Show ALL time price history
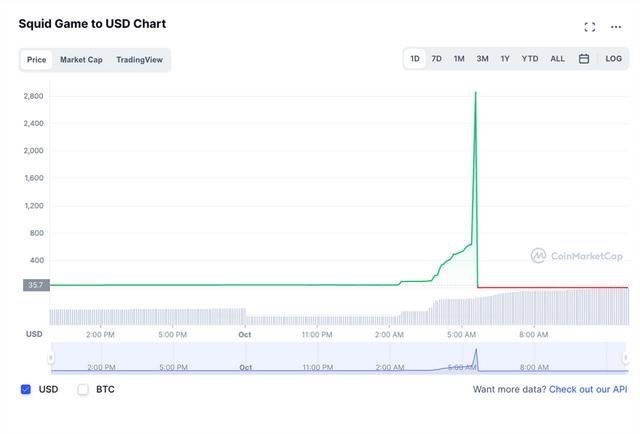The width and height of the screenshot is (640, 434). (x=557, y=59)
